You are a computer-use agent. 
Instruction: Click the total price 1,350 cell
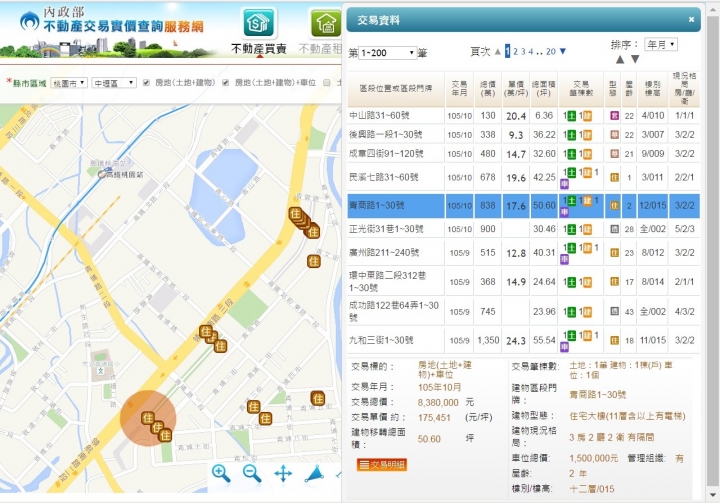[488, 340]
